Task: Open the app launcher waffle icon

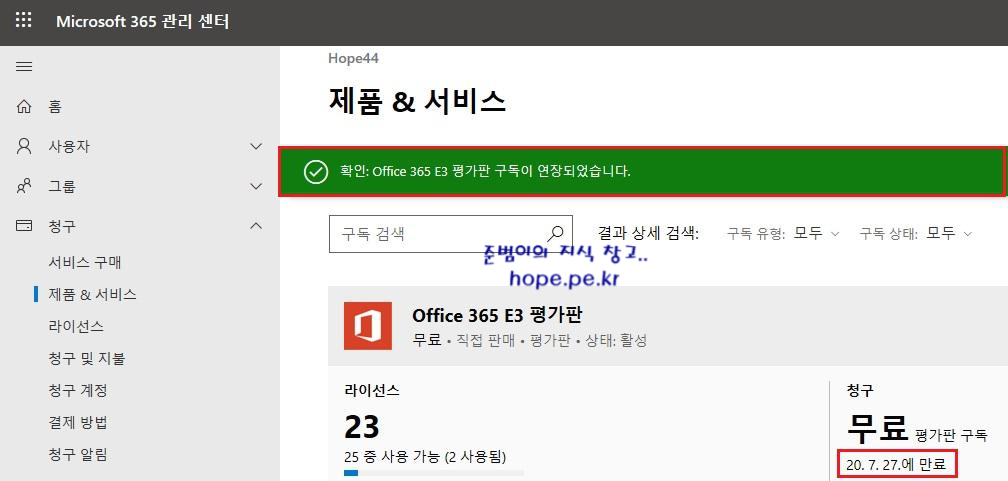Action: click(23, 21)
